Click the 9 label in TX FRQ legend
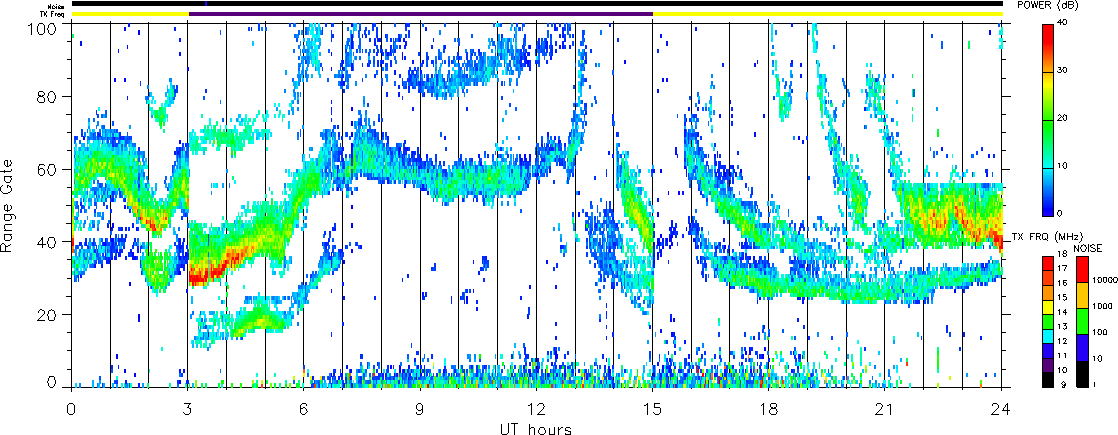 [1064, 384]
